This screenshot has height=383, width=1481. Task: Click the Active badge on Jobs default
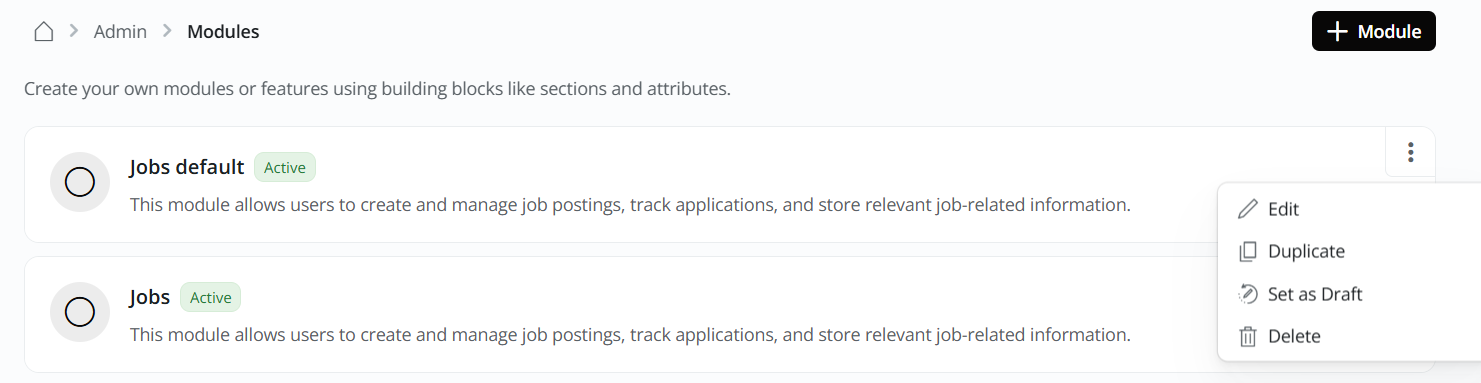tap(285, 168)
